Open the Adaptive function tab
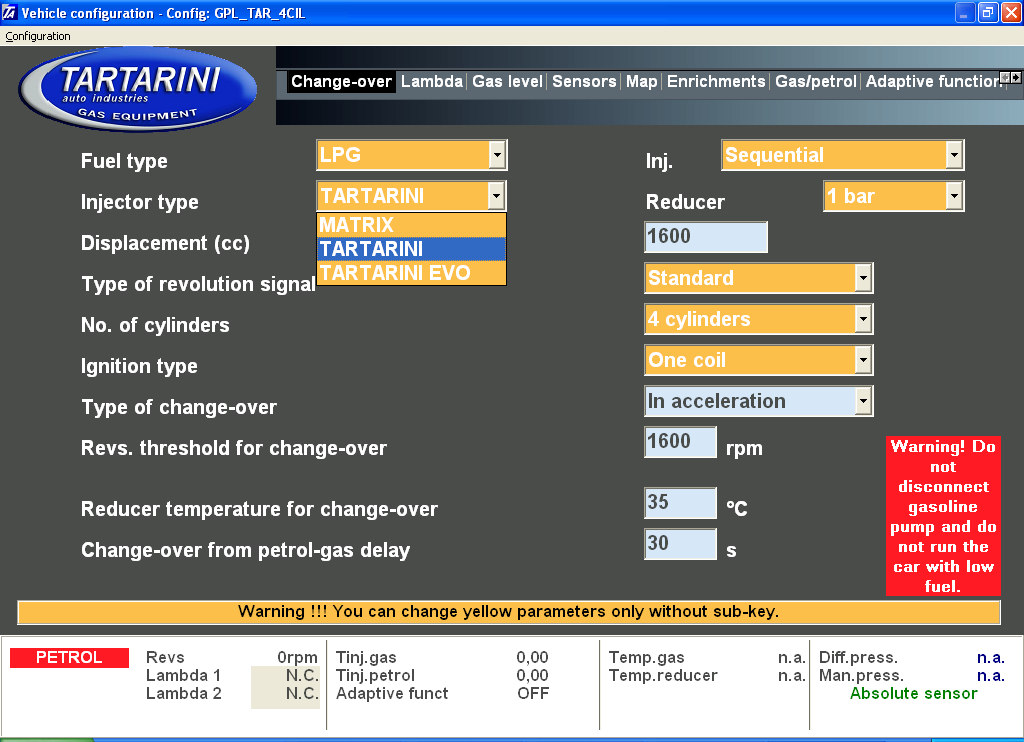The height and width of the screenshot is (742, 1024). 933,82
